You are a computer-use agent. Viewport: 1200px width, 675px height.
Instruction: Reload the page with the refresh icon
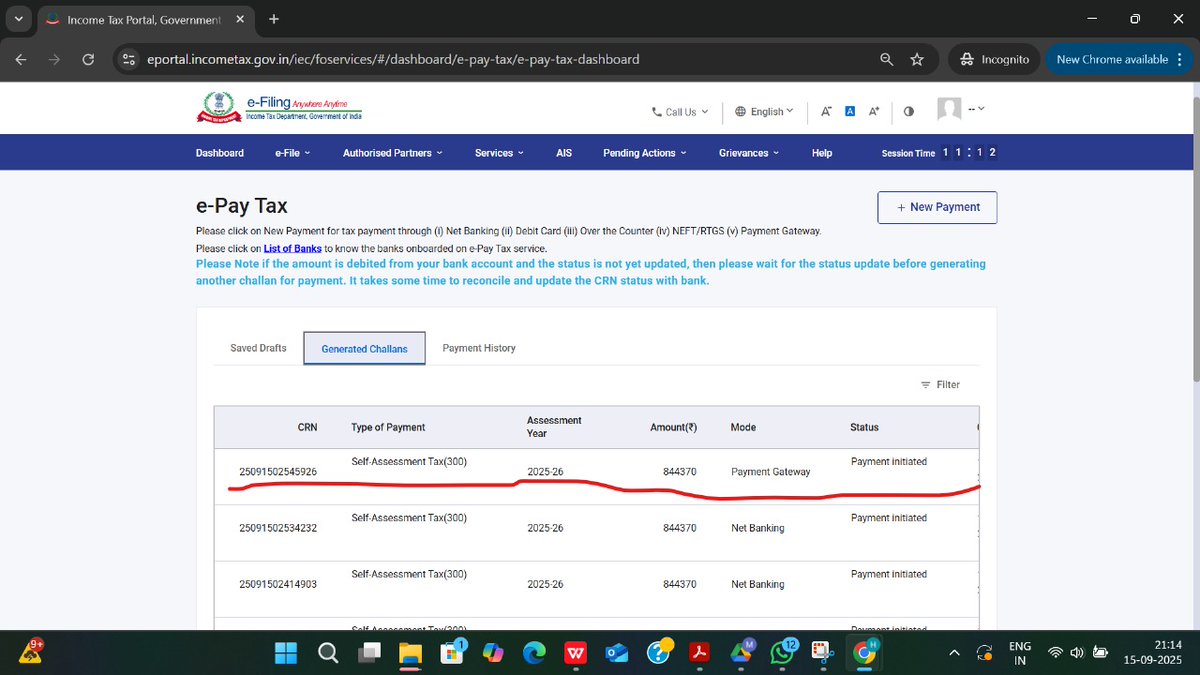click(88, 60)
